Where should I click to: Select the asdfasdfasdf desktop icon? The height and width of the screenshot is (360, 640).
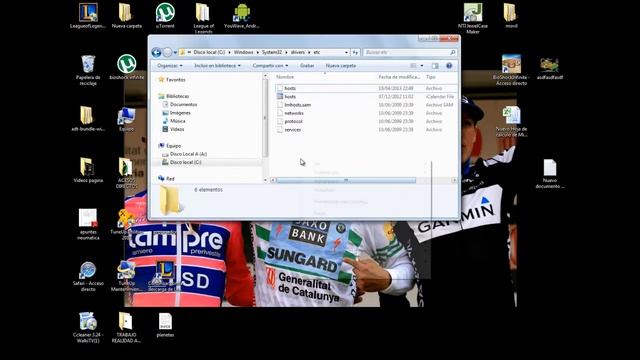(x=549, y=68)
